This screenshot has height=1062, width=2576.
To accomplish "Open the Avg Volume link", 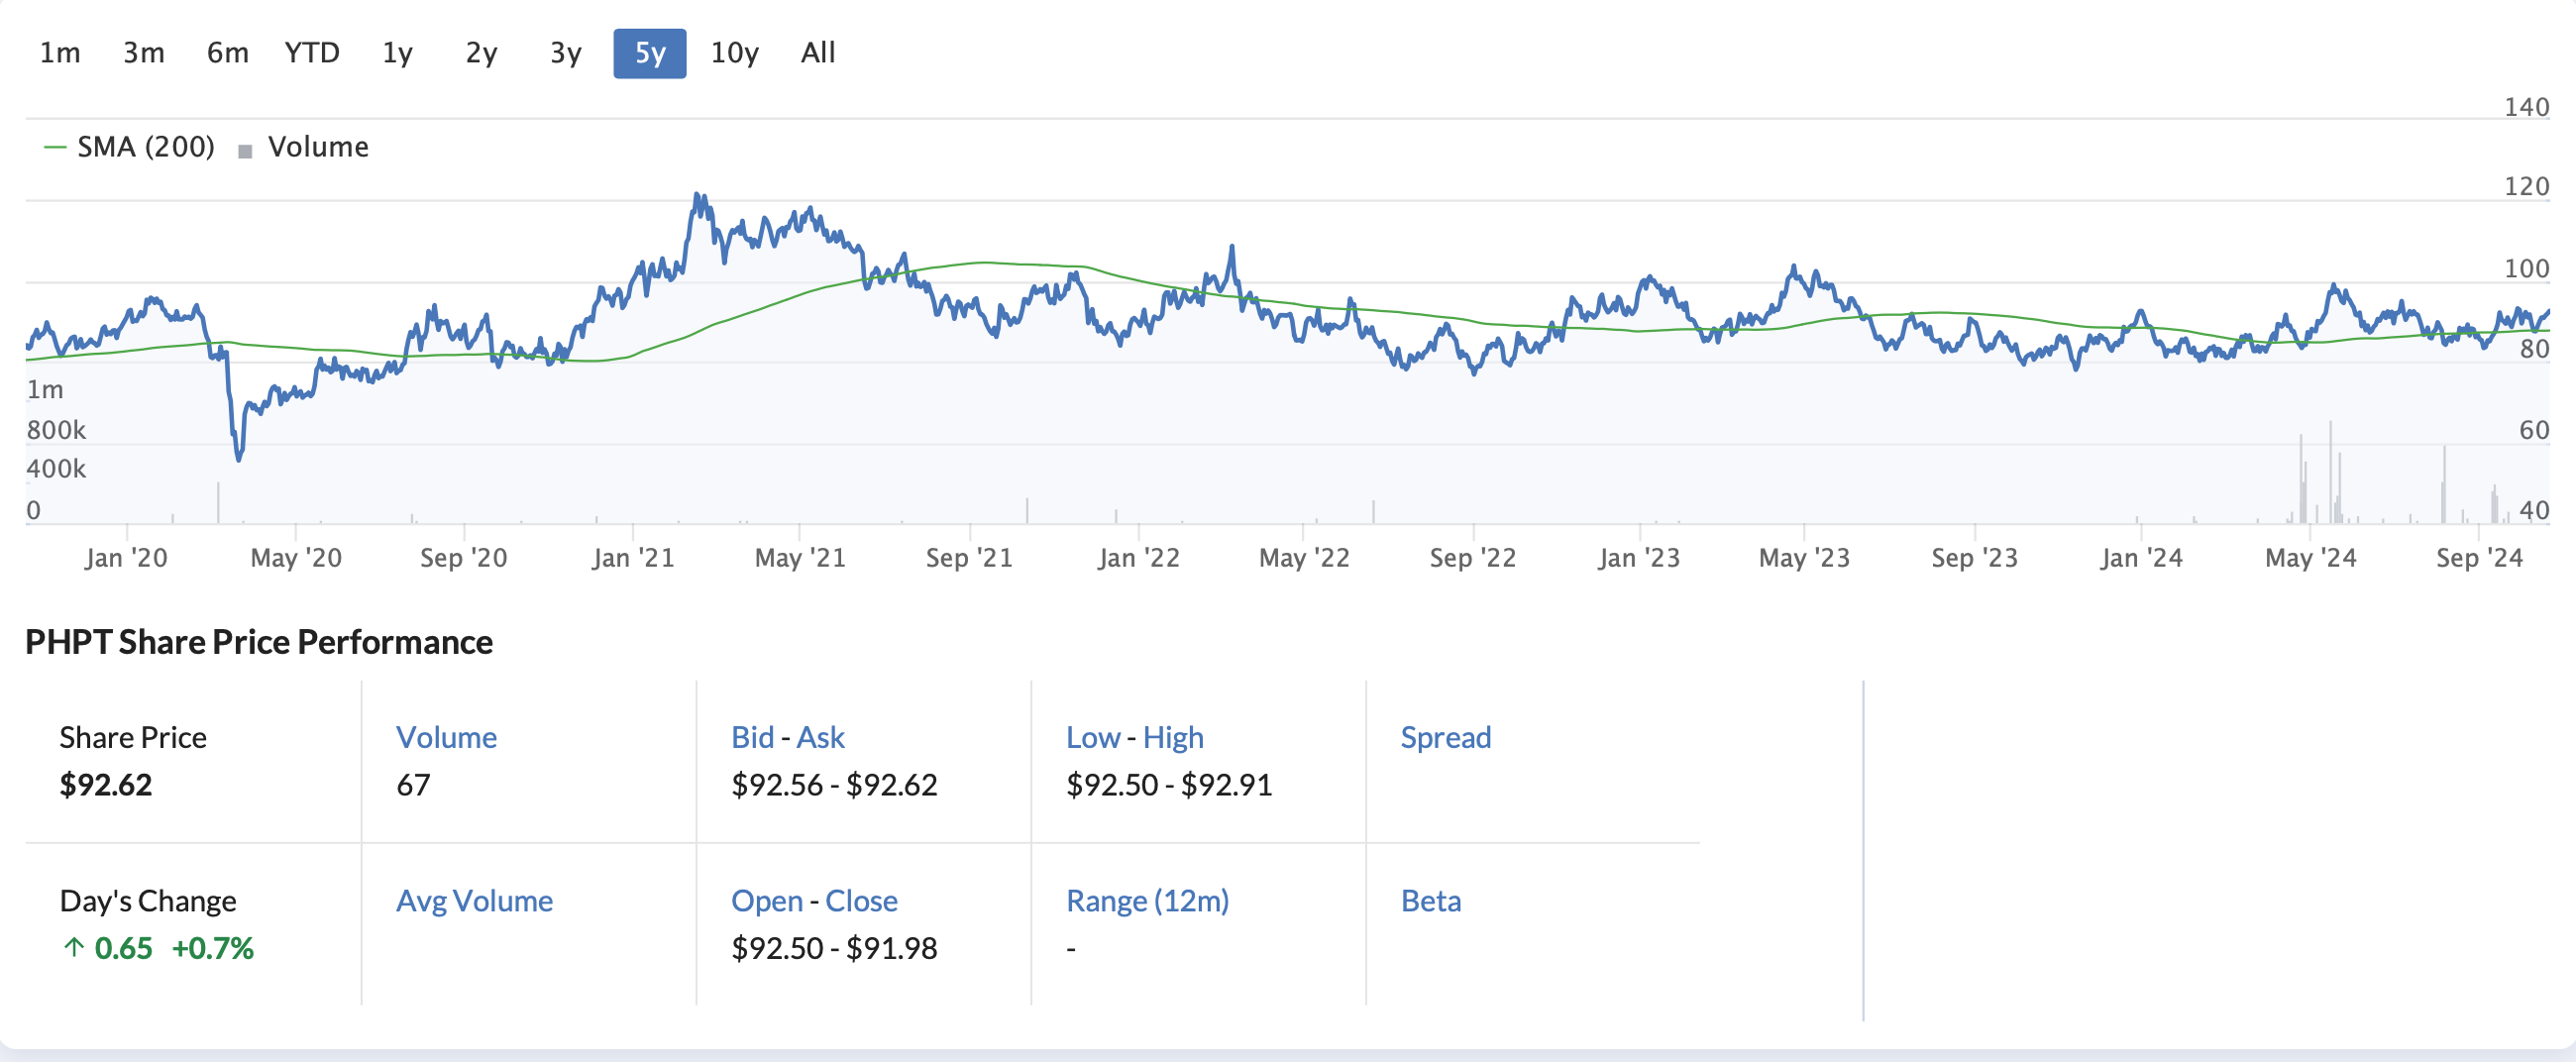I will pos(474,901).
